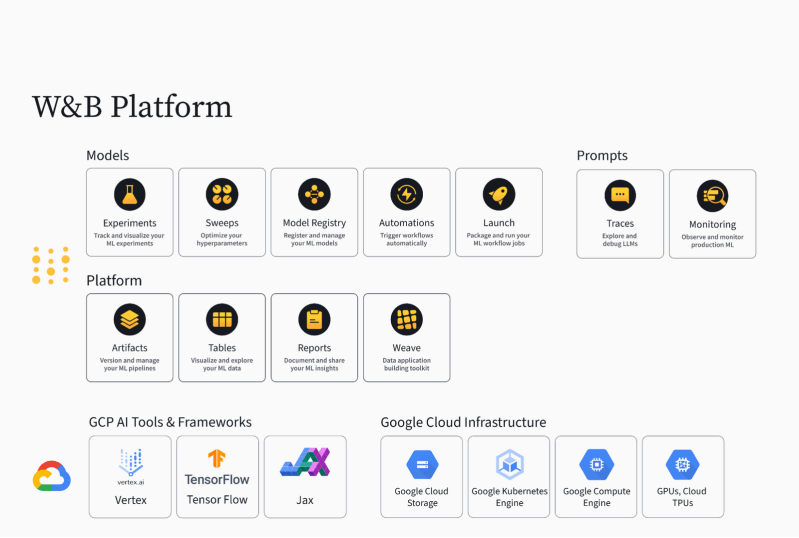Click the Launch rocket icon
This screenshot has width=799, height=538.
pos(498,194)
